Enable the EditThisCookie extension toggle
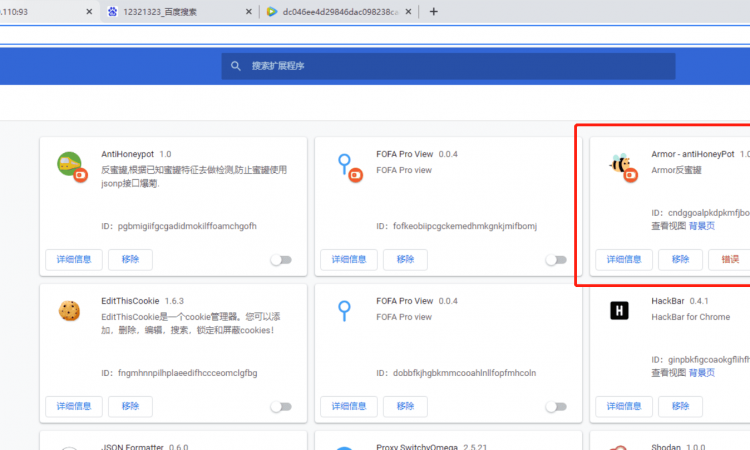The image size is (750, 450). coord(281,406)
